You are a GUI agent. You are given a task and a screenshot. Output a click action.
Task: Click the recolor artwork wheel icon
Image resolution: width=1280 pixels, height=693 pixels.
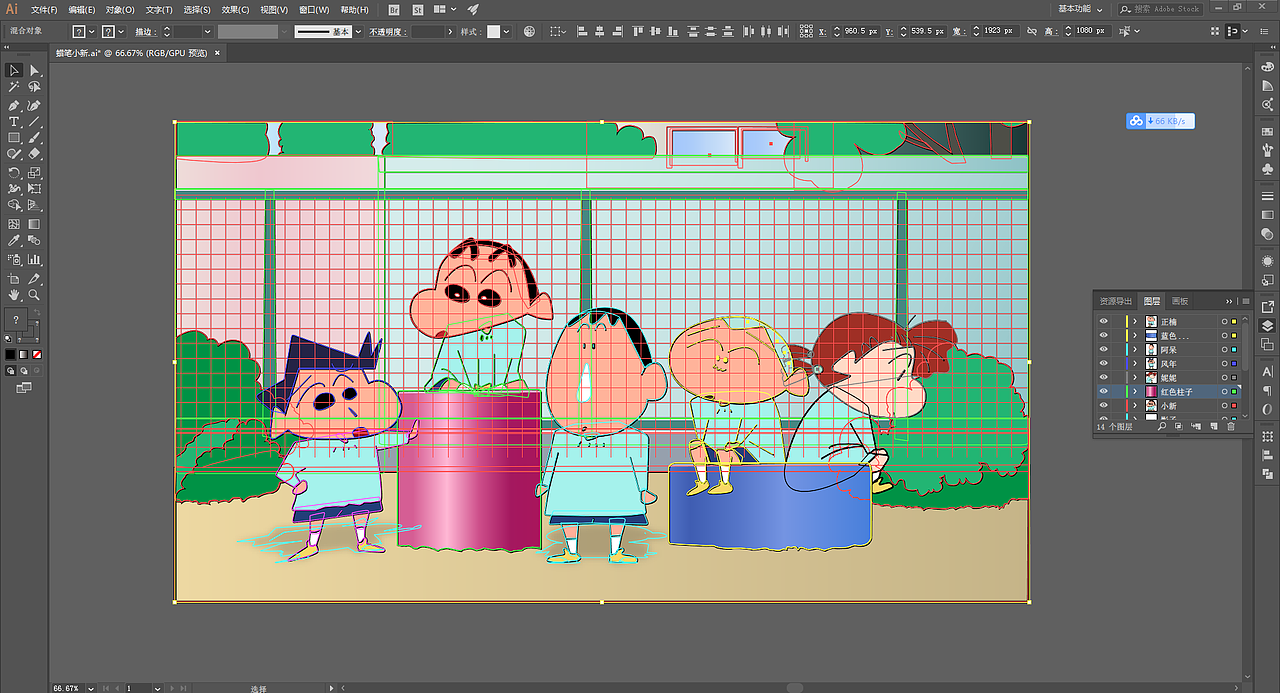(x=529, y=32)
